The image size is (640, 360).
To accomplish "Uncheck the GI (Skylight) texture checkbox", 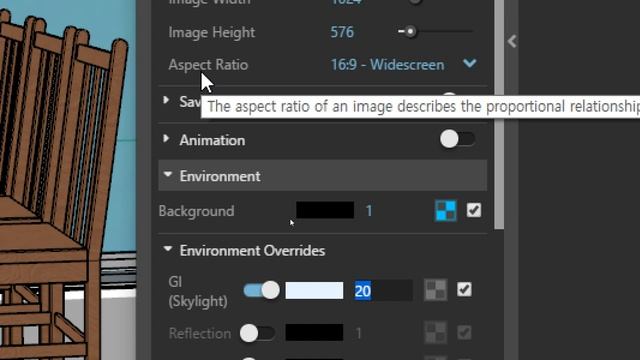I will tap(464, 290).
